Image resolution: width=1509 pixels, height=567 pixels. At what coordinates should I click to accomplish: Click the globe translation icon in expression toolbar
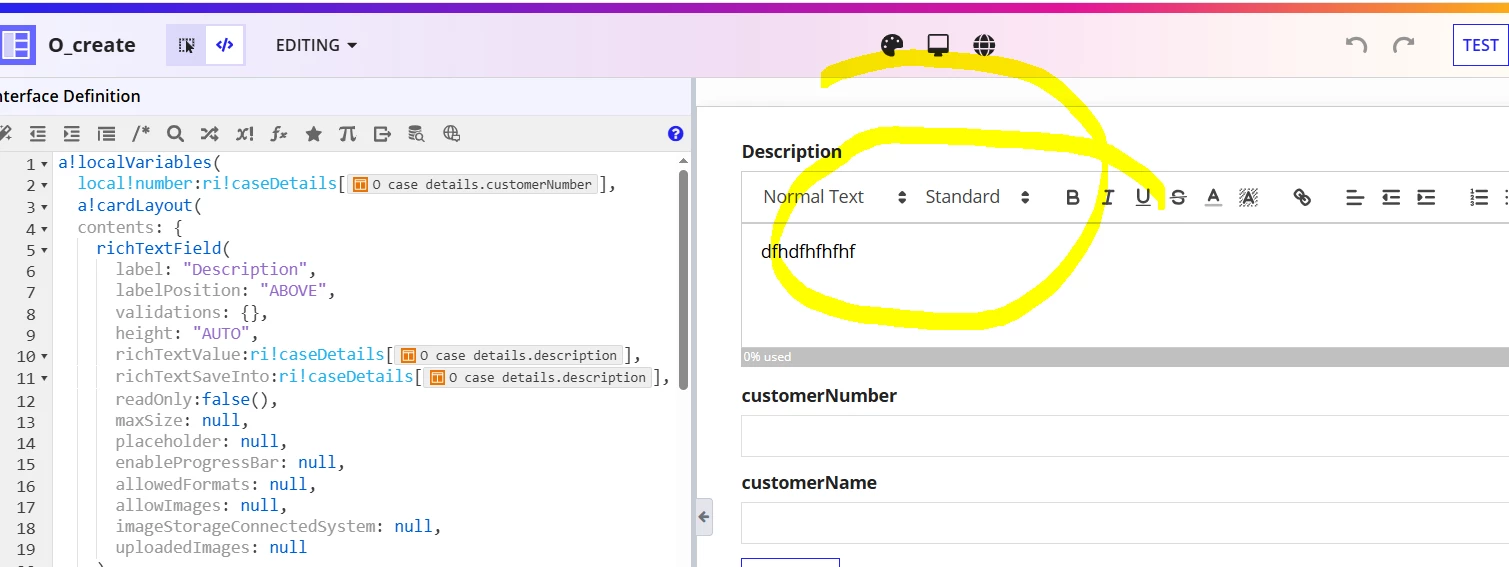451,133
